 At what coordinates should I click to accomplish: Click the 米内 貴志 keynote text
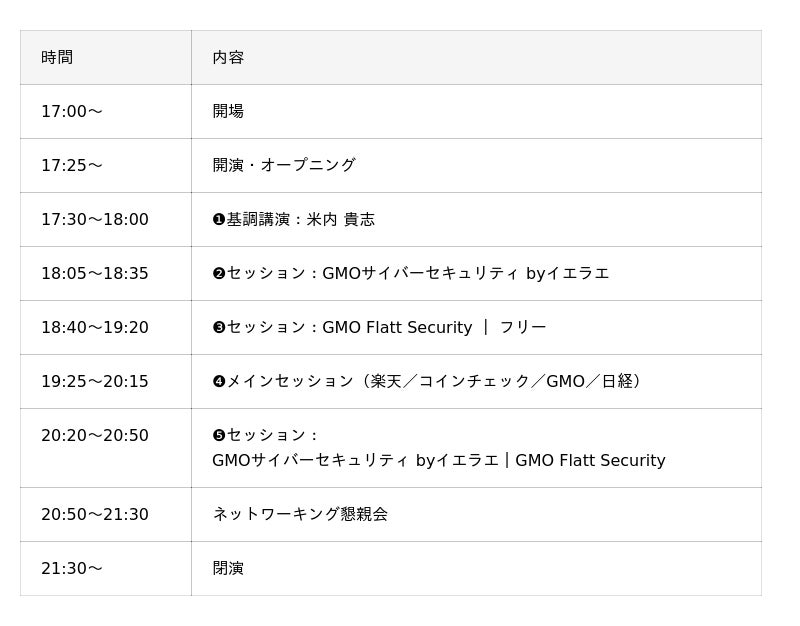tap(341, 219)
